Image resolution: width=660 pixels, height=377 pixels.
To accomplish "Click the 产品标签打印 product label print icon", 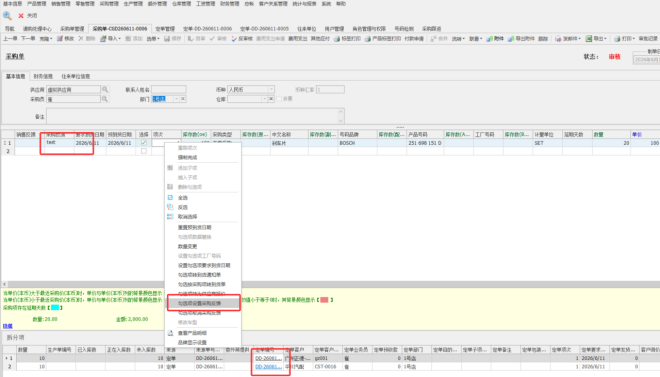I will click(x=367, y=38).
